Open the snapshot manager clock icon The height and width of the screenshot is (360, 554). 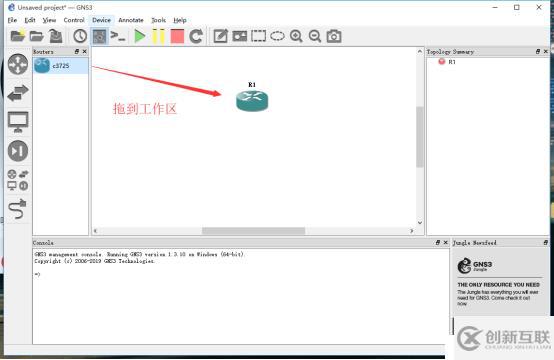(80, 36)
